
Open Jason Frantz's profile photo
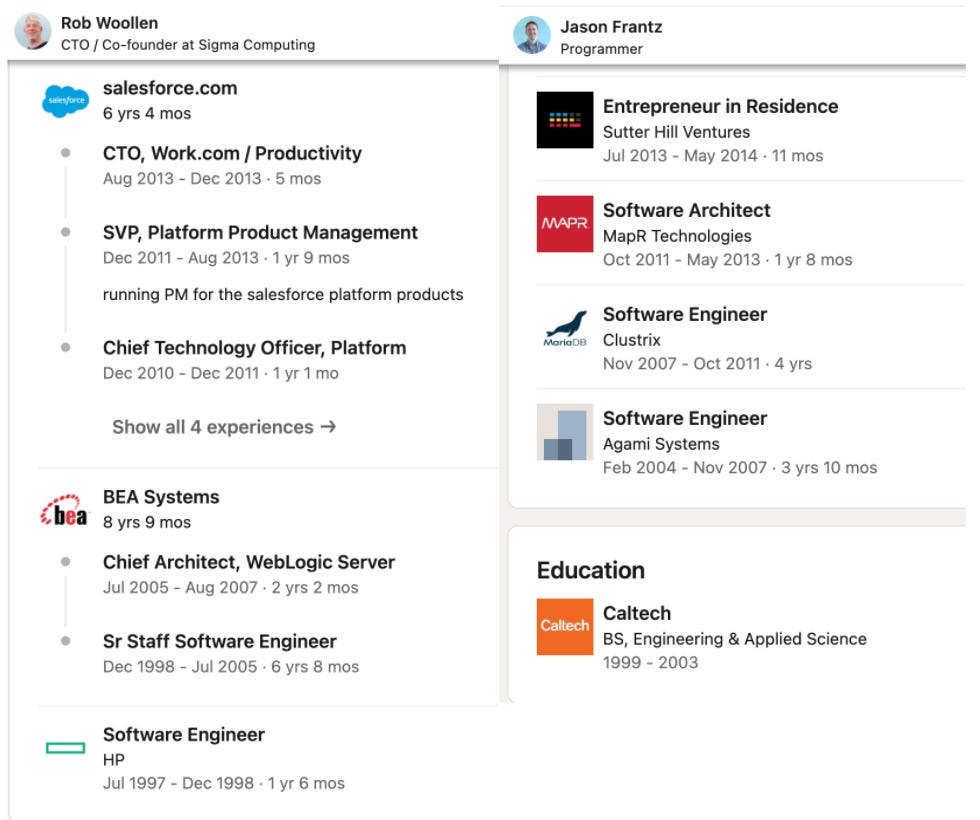pyautogui.click(x=531, y=35)
